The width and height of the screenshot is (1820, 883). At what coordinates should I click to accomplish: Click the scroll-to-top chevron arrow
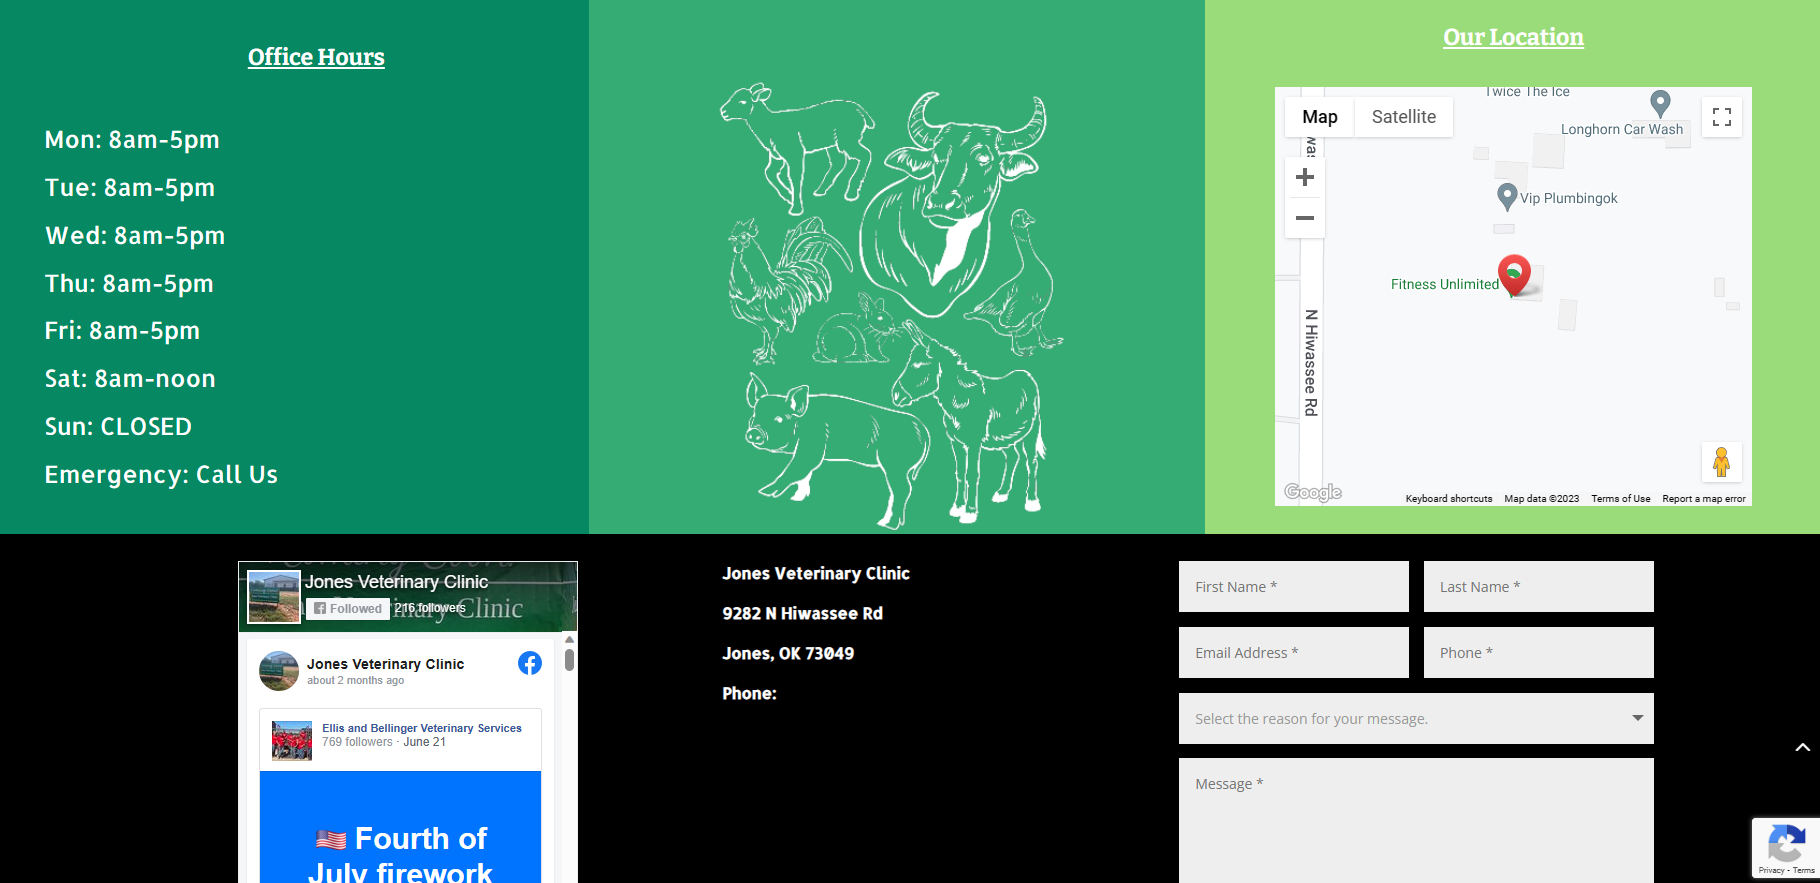(1802, 747)
